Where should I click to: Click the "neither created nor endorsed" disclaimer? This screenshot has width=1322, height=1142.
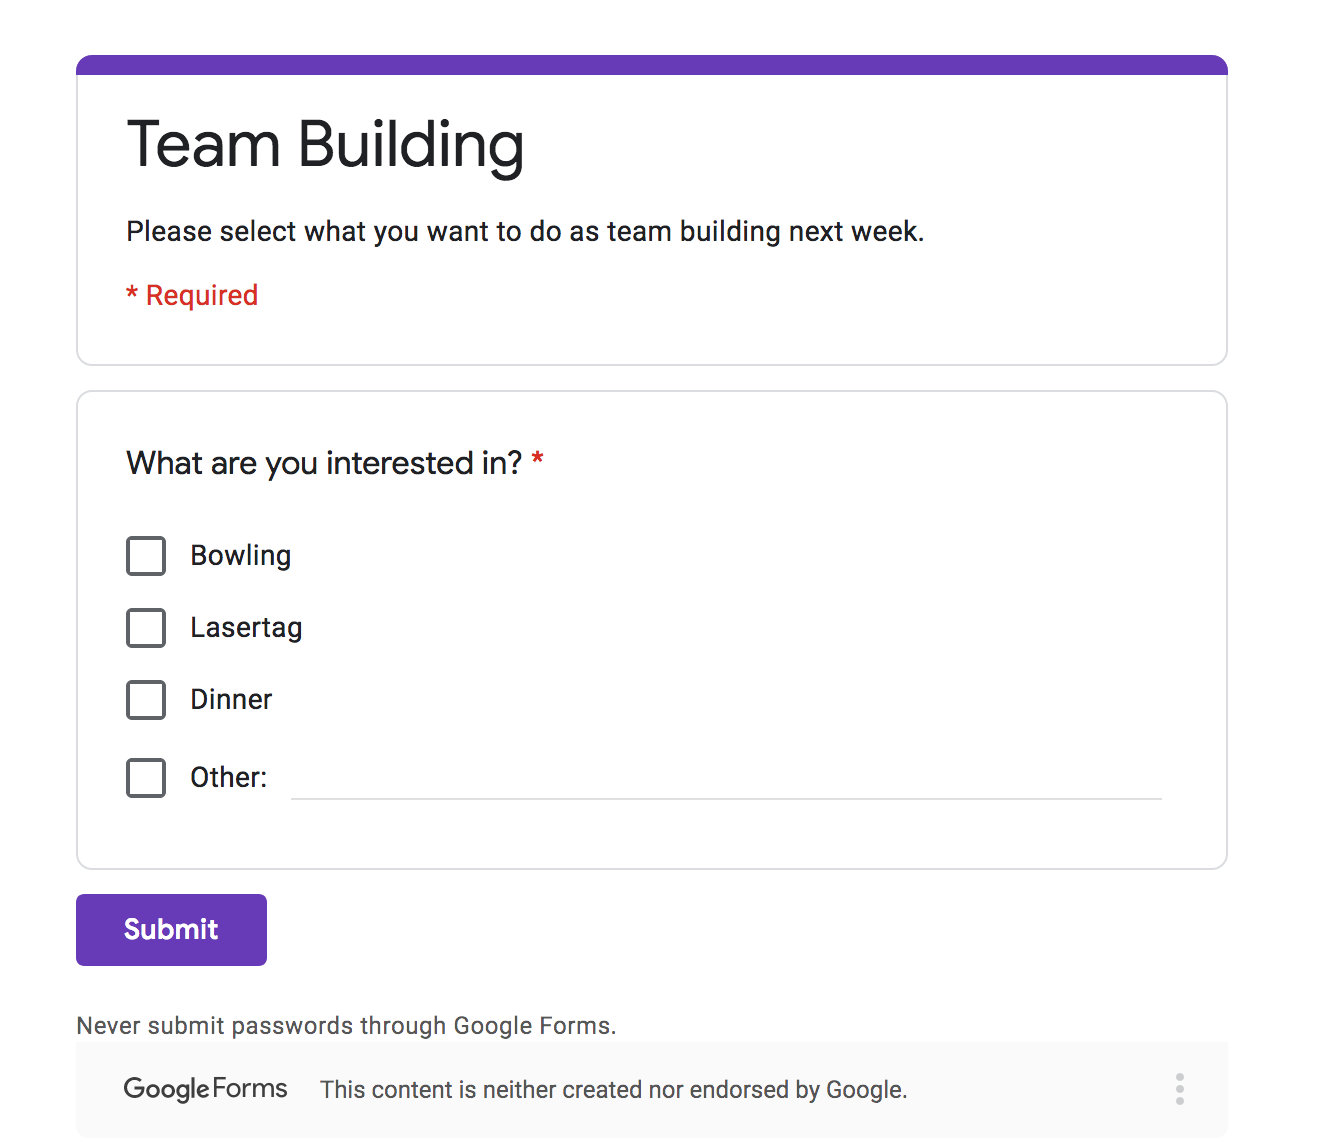click(613, 1090)
